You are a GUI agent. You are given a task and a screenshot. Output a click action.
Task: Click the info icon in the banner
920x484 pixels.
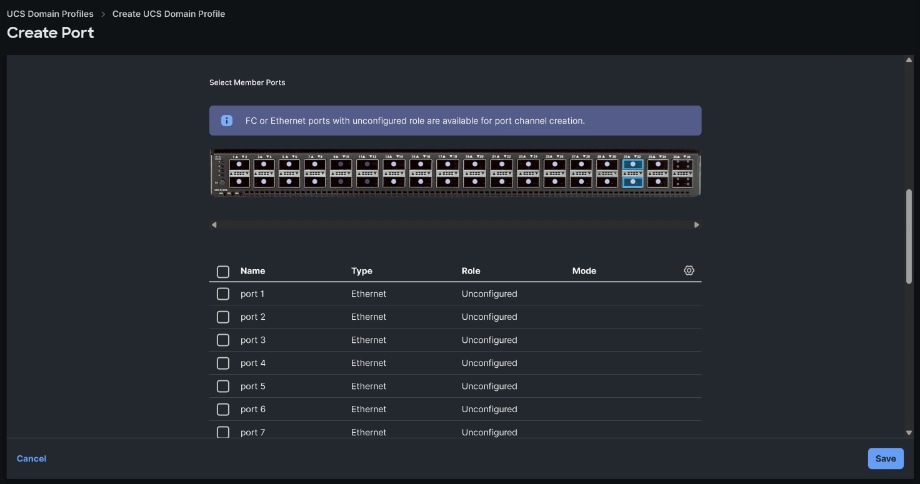tap(226, 120)
